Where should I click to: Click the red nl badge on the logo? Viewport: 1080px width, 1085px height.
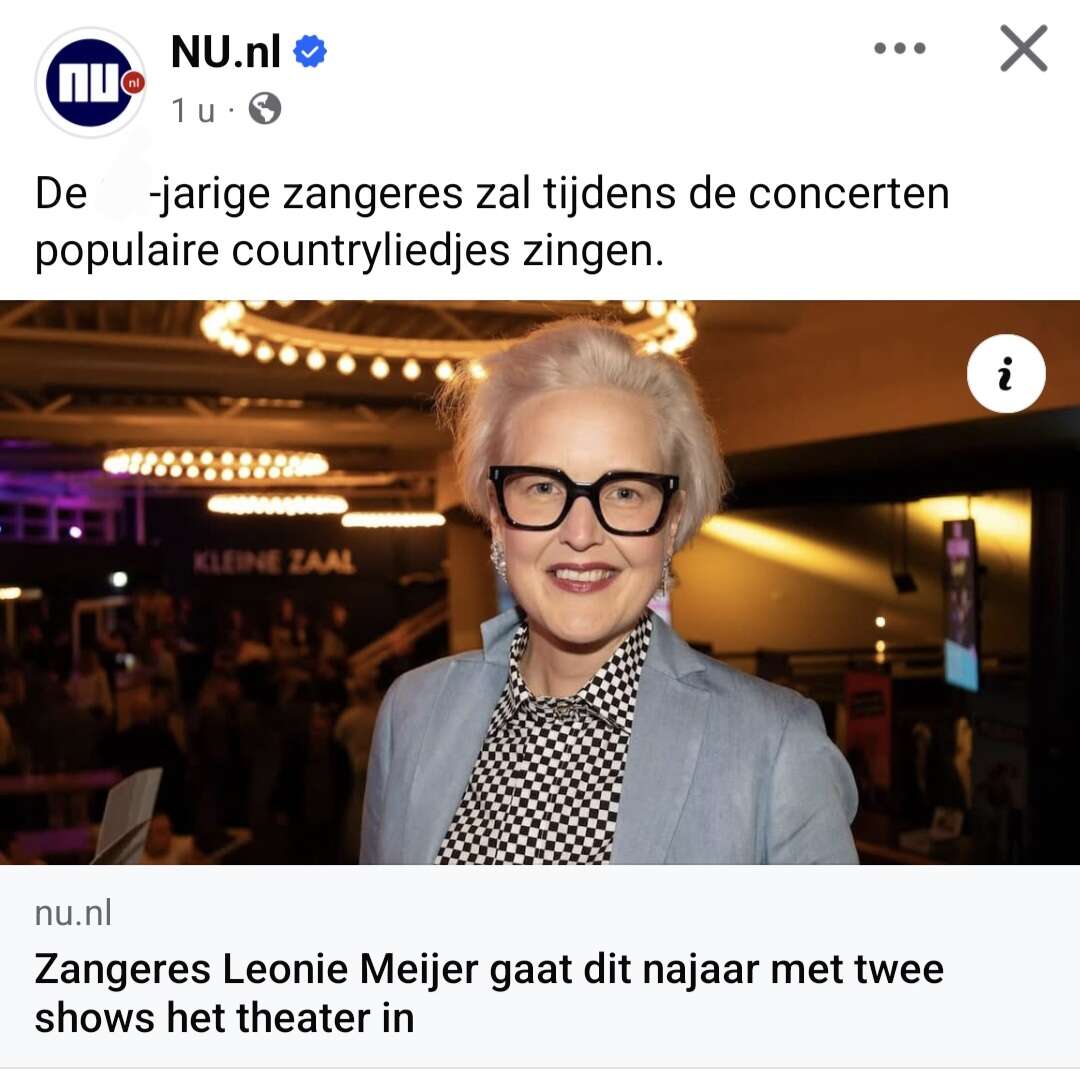(x=134, y=83)
